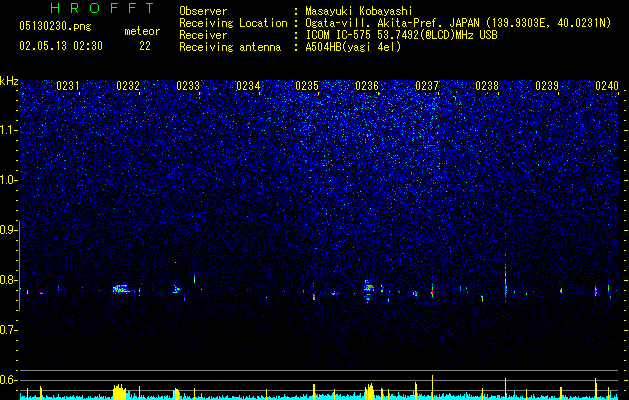Click the 1.1 frequency axis label
629x400 pixels.
[8, 130]
